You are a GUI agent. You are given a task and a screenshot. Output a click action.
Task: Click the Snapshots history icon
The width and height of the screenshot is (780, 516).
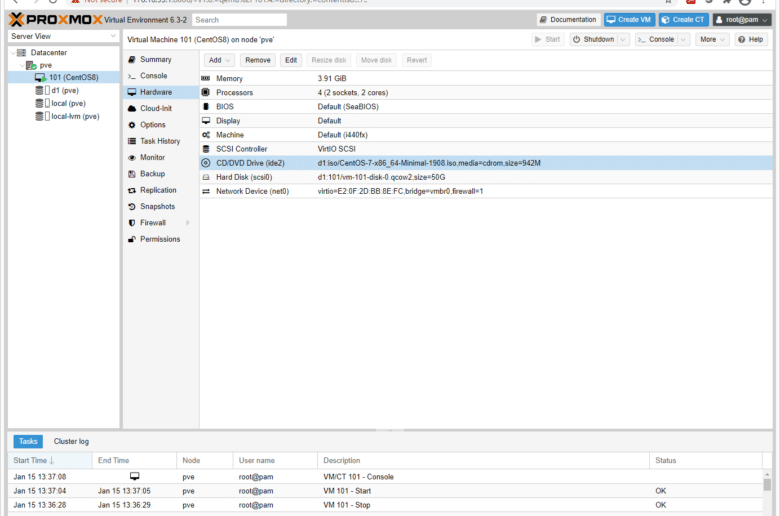tap(132, 206)
